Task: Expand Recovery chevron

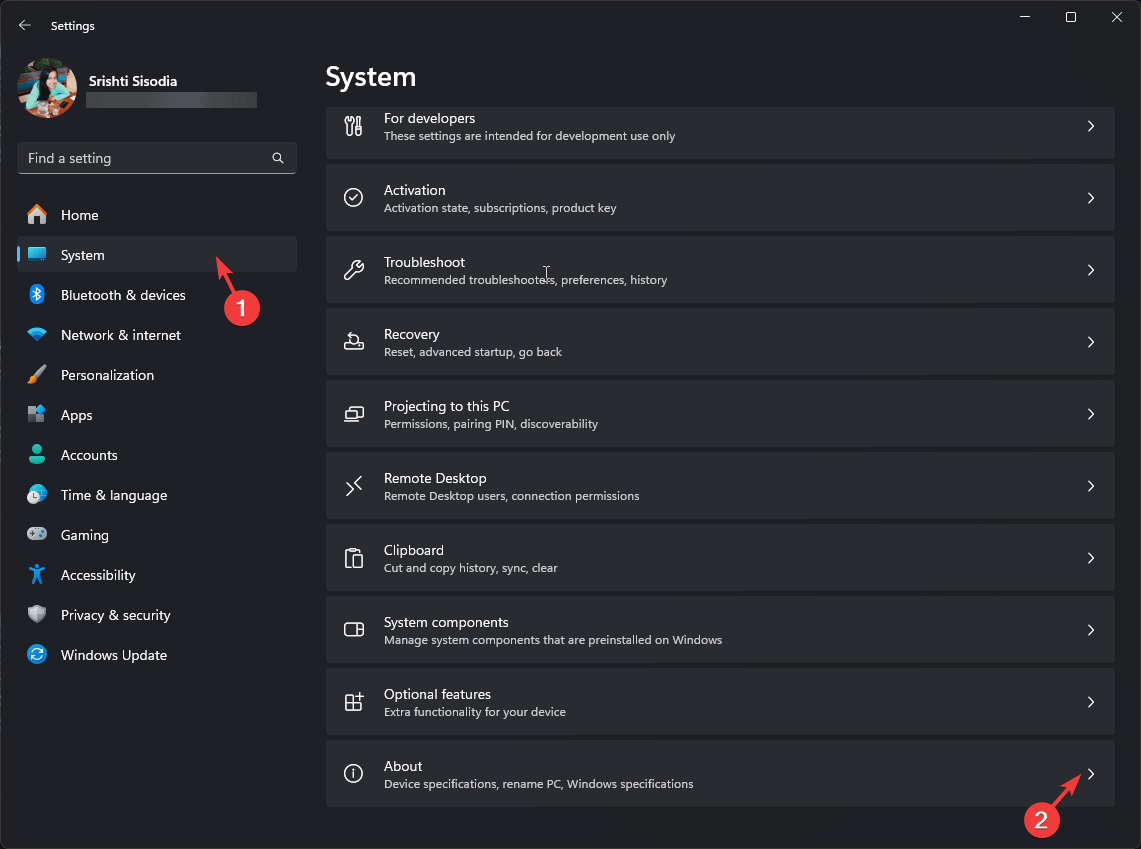Action: (x=1091, y=342)
